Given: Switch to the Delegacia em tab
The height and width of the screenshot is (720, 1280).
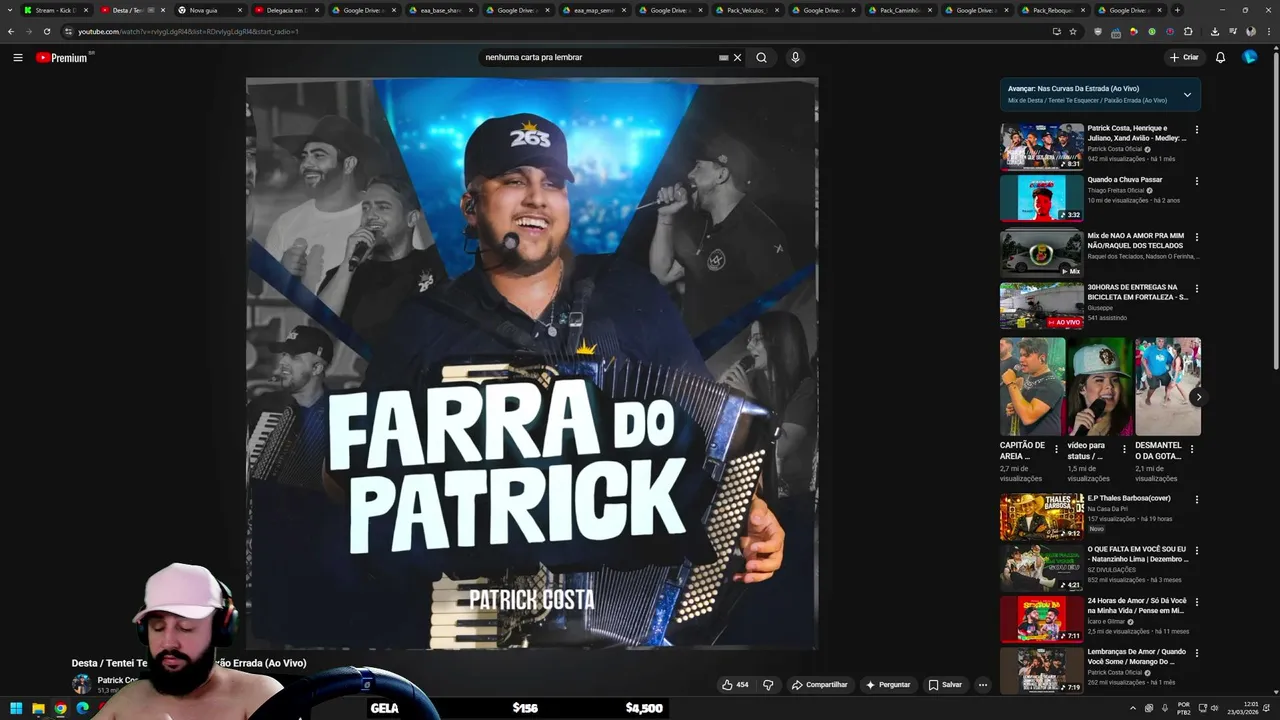Looking at the screenshot, I should pyautogui.click(x=287, y=10).
